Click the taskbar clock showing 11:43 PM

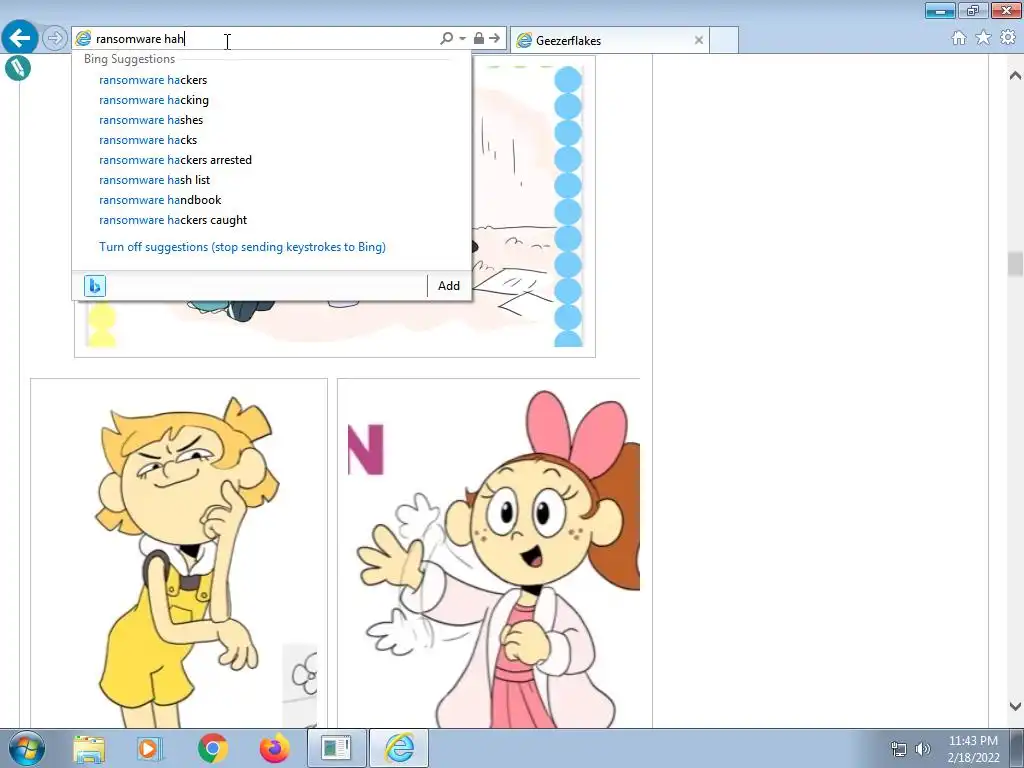pos(973,749)
